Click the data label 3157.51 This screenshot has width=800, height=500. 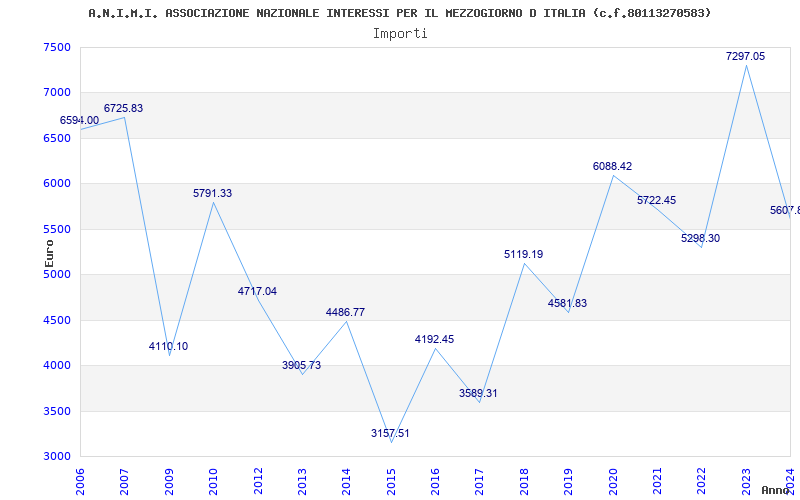click(x=390, y=433)
